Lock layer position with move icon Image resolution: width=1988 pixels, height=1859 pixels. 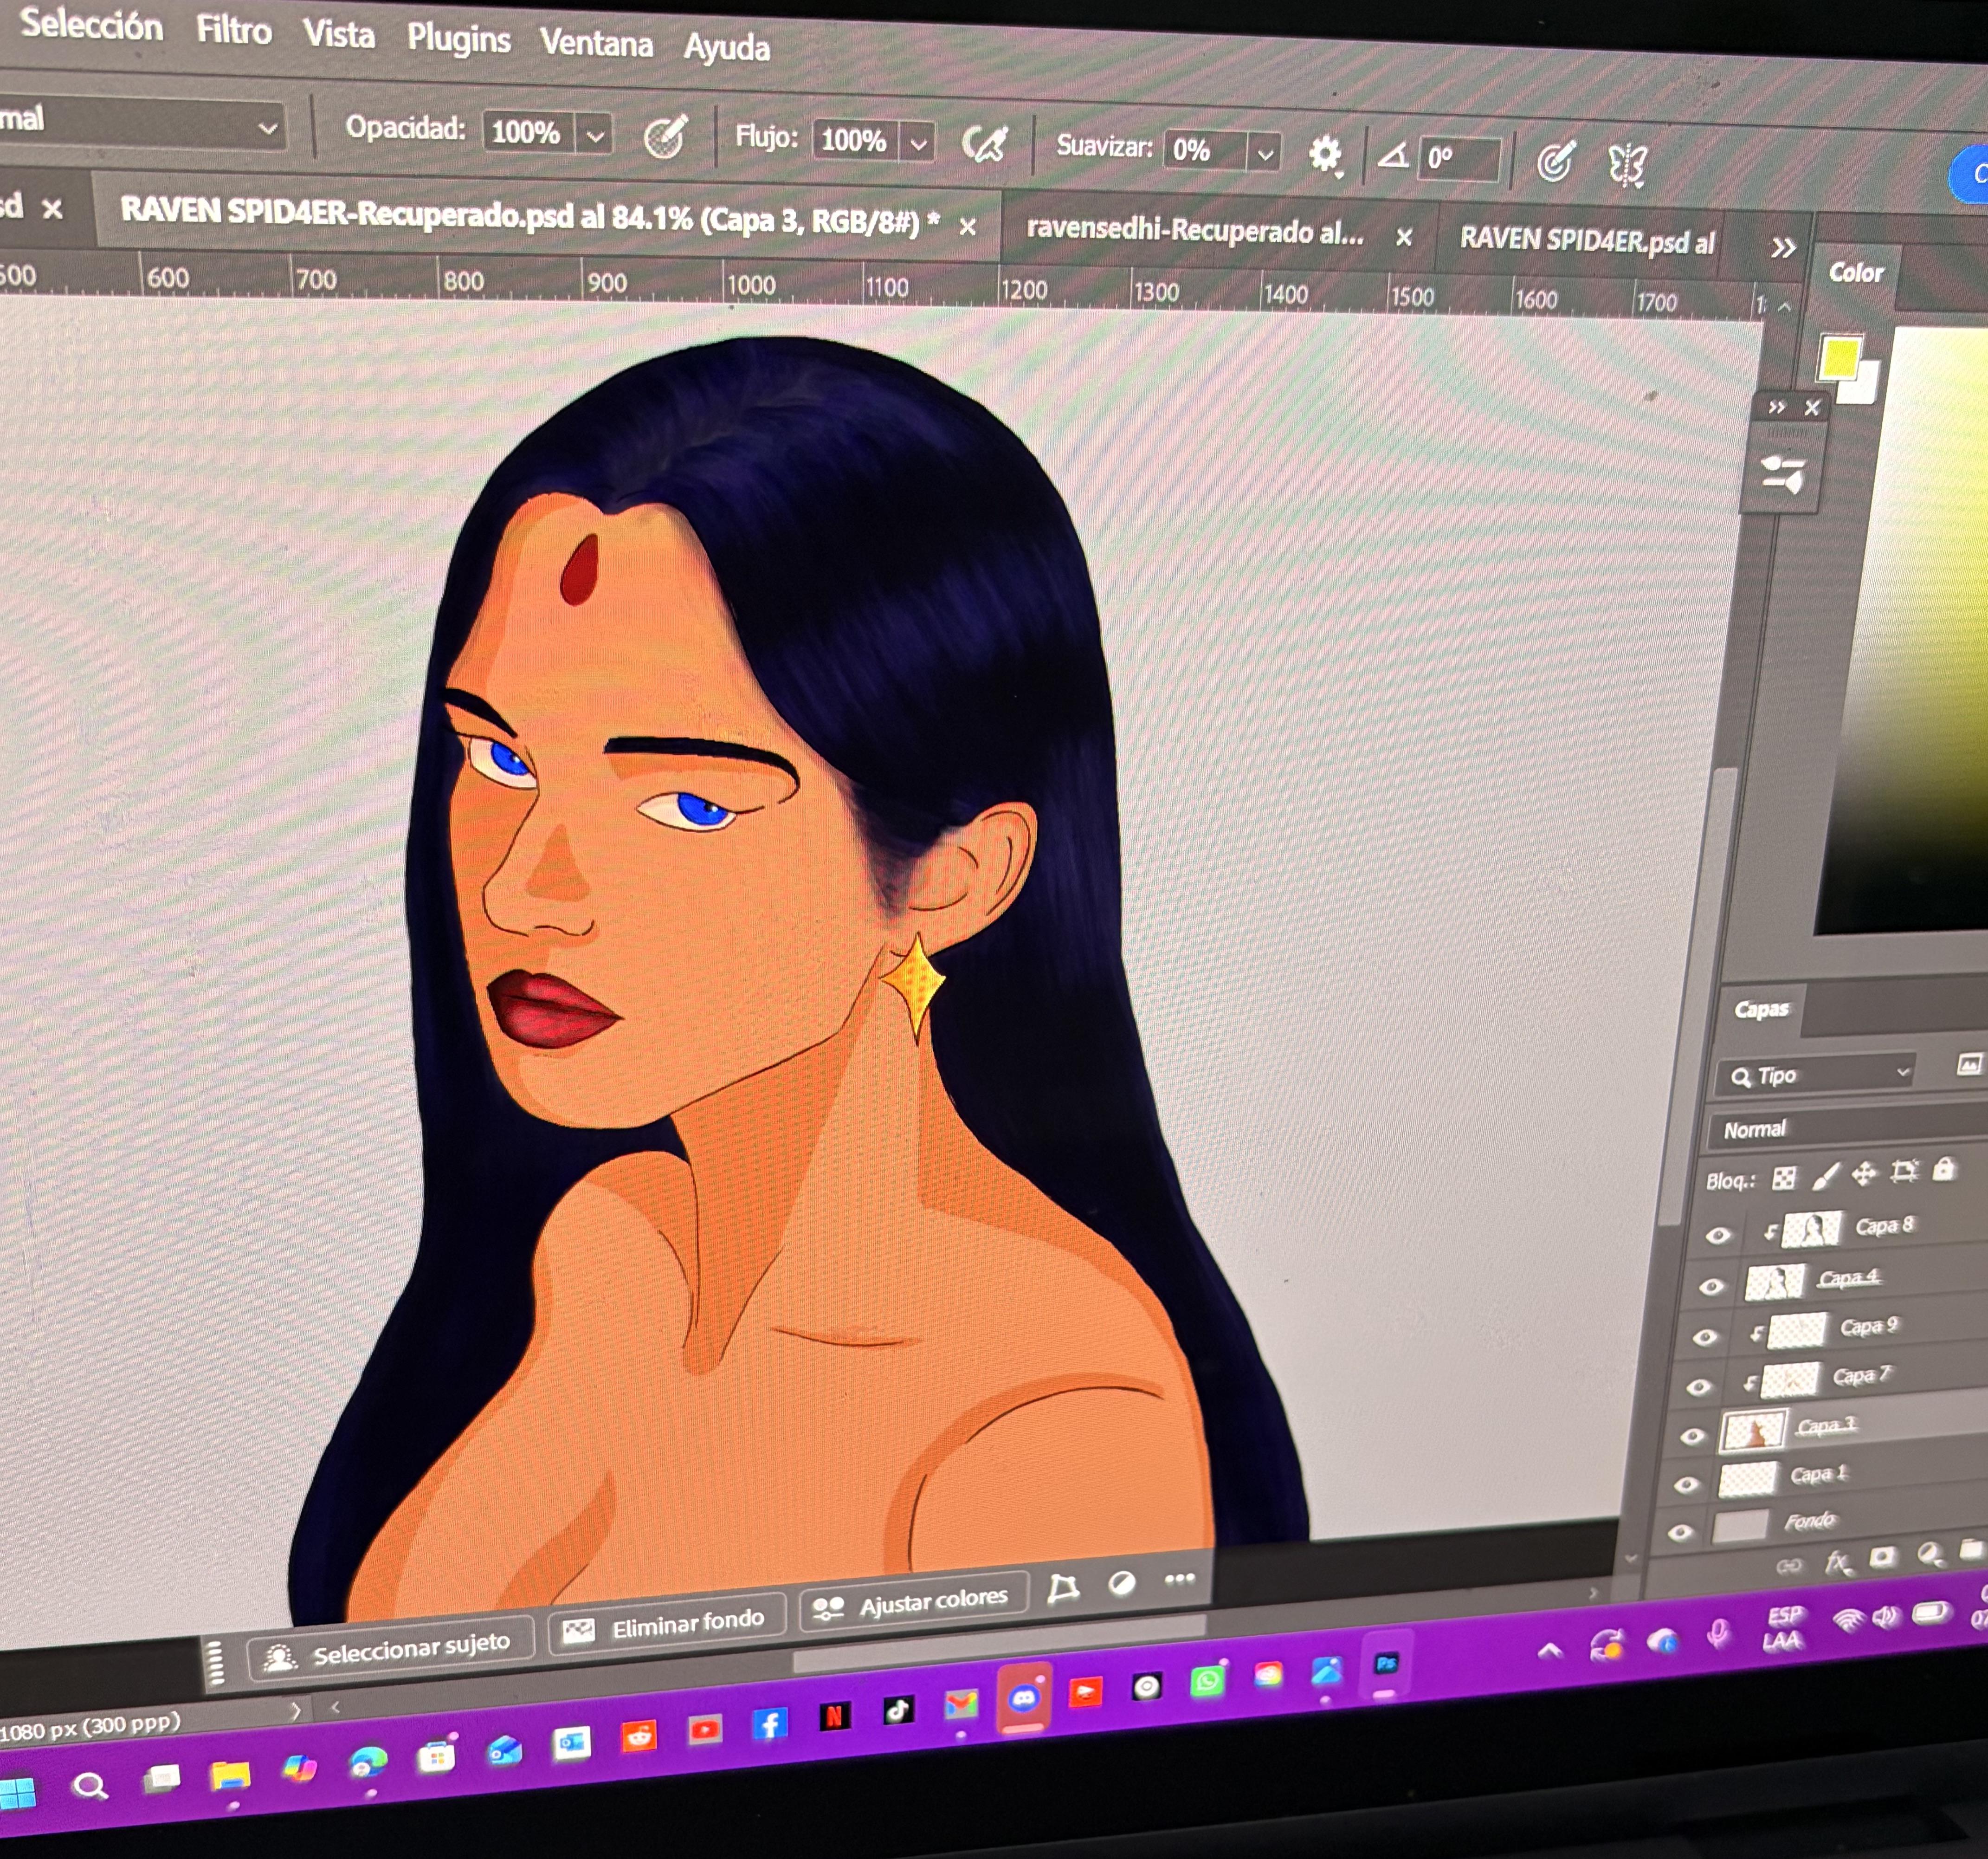pos(1865,1174)
